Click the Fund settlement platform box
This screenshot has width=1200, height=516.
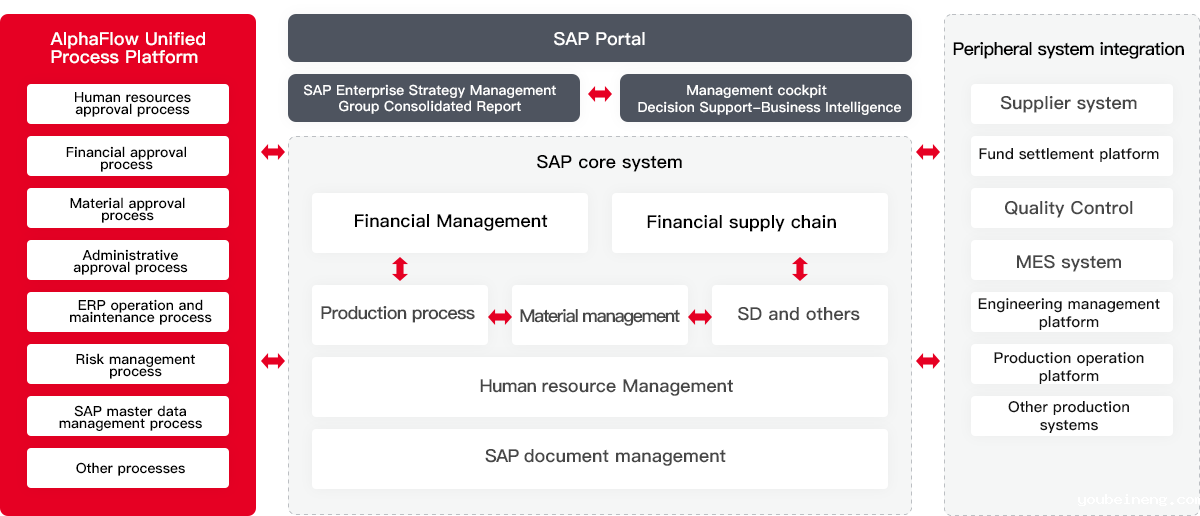[x=1071, y=156]
